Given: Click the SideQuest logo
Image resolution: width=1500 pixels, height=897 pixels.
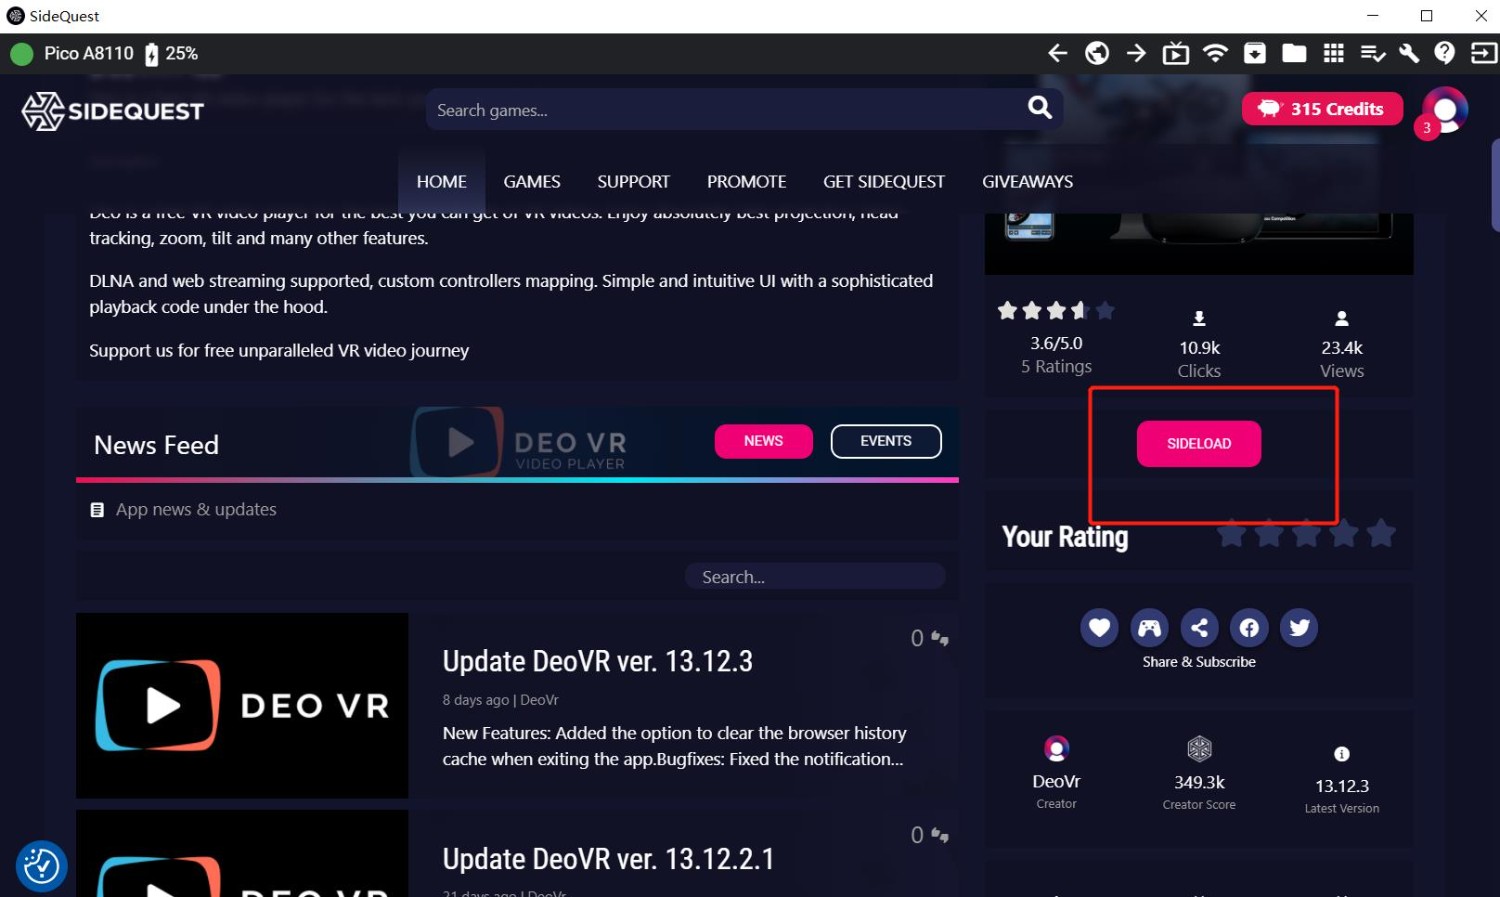Looking at the screenshot, I should [113, 111].
